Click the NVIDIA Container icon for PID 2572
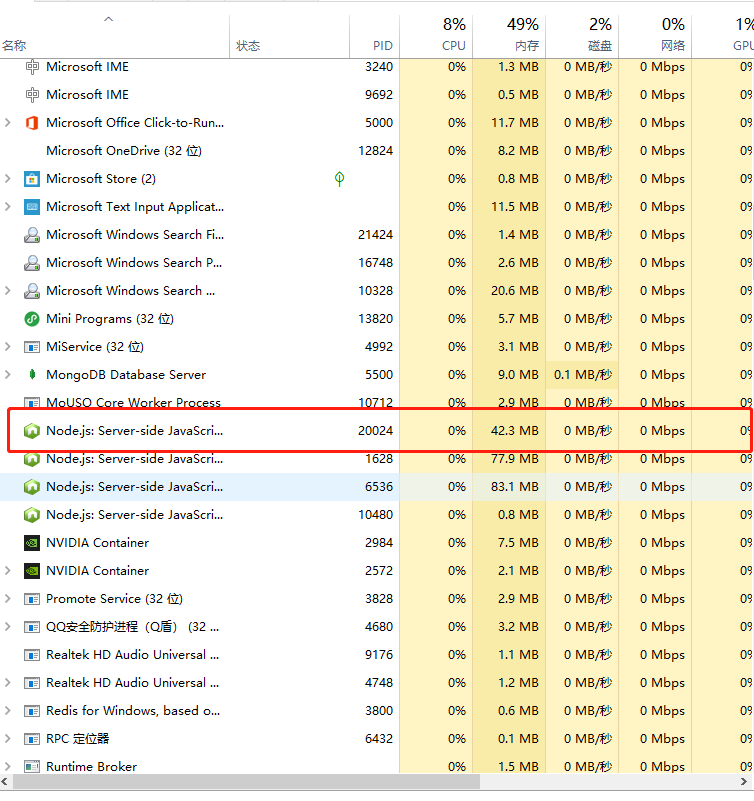The height and width of the screenshot is (801, 754). 32,571
